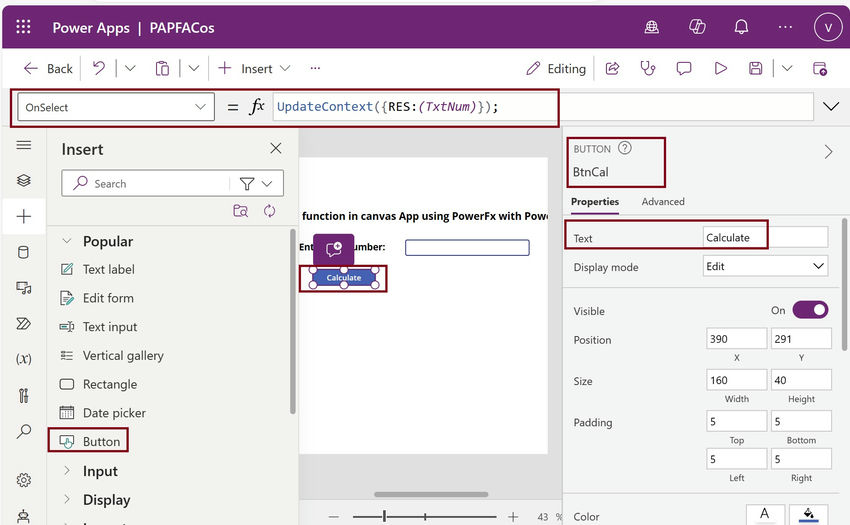Open the Comments pane

coord(684,68)
